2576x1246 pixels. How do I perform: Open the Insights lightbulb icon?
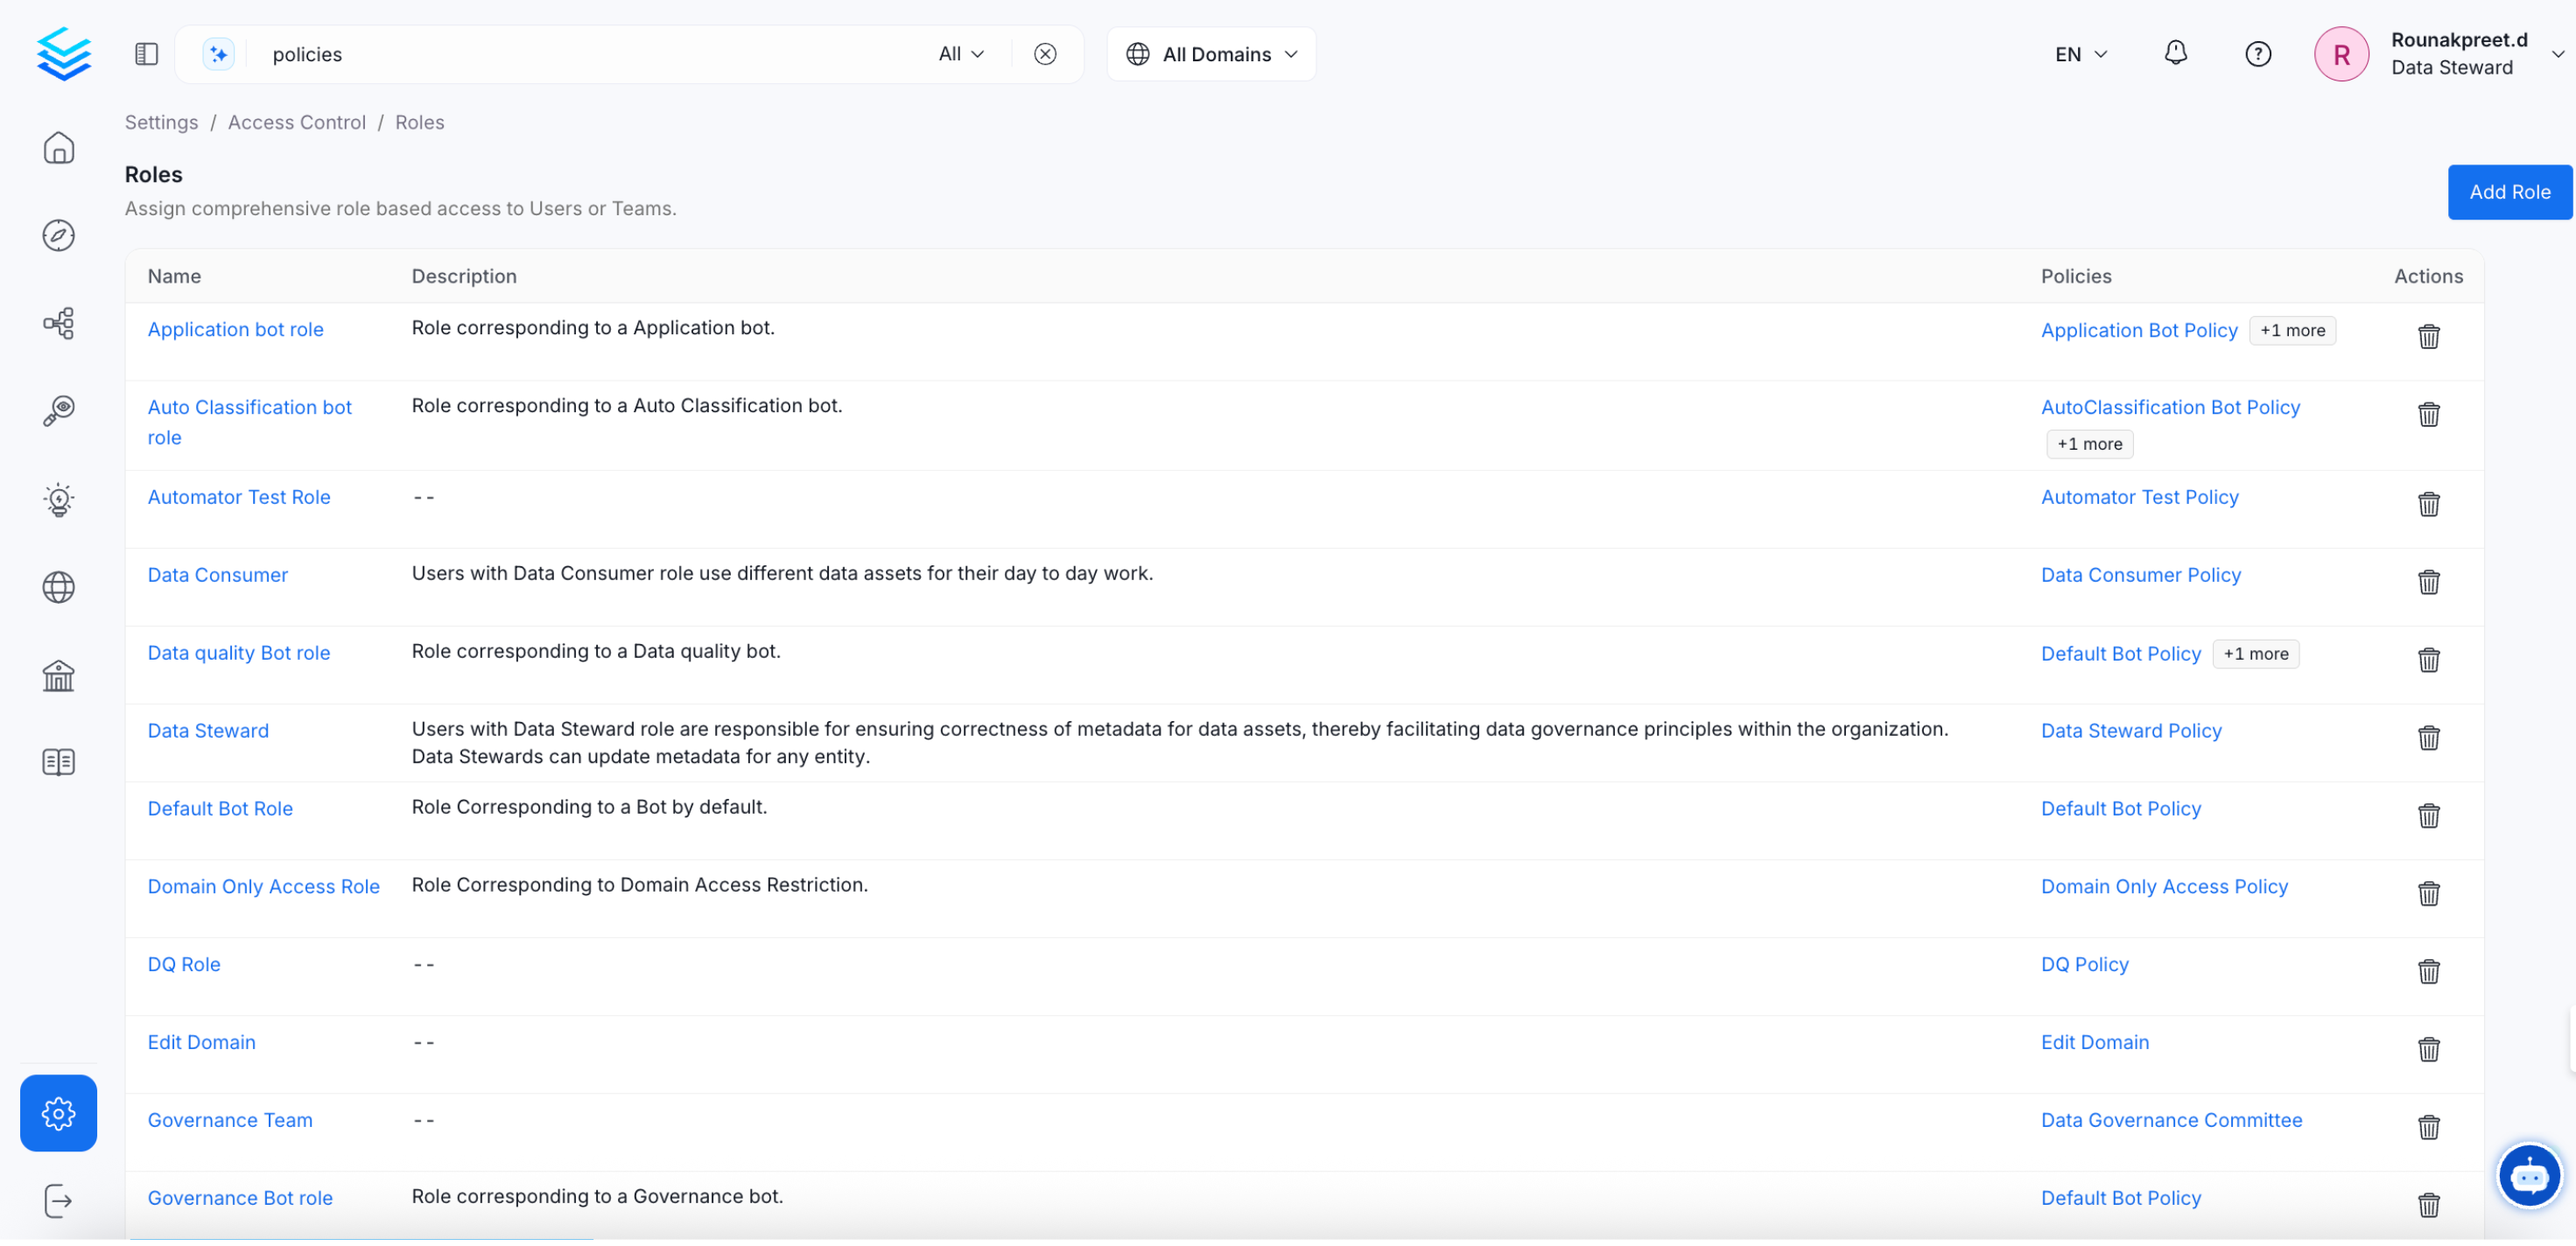[x=58, y=500]
